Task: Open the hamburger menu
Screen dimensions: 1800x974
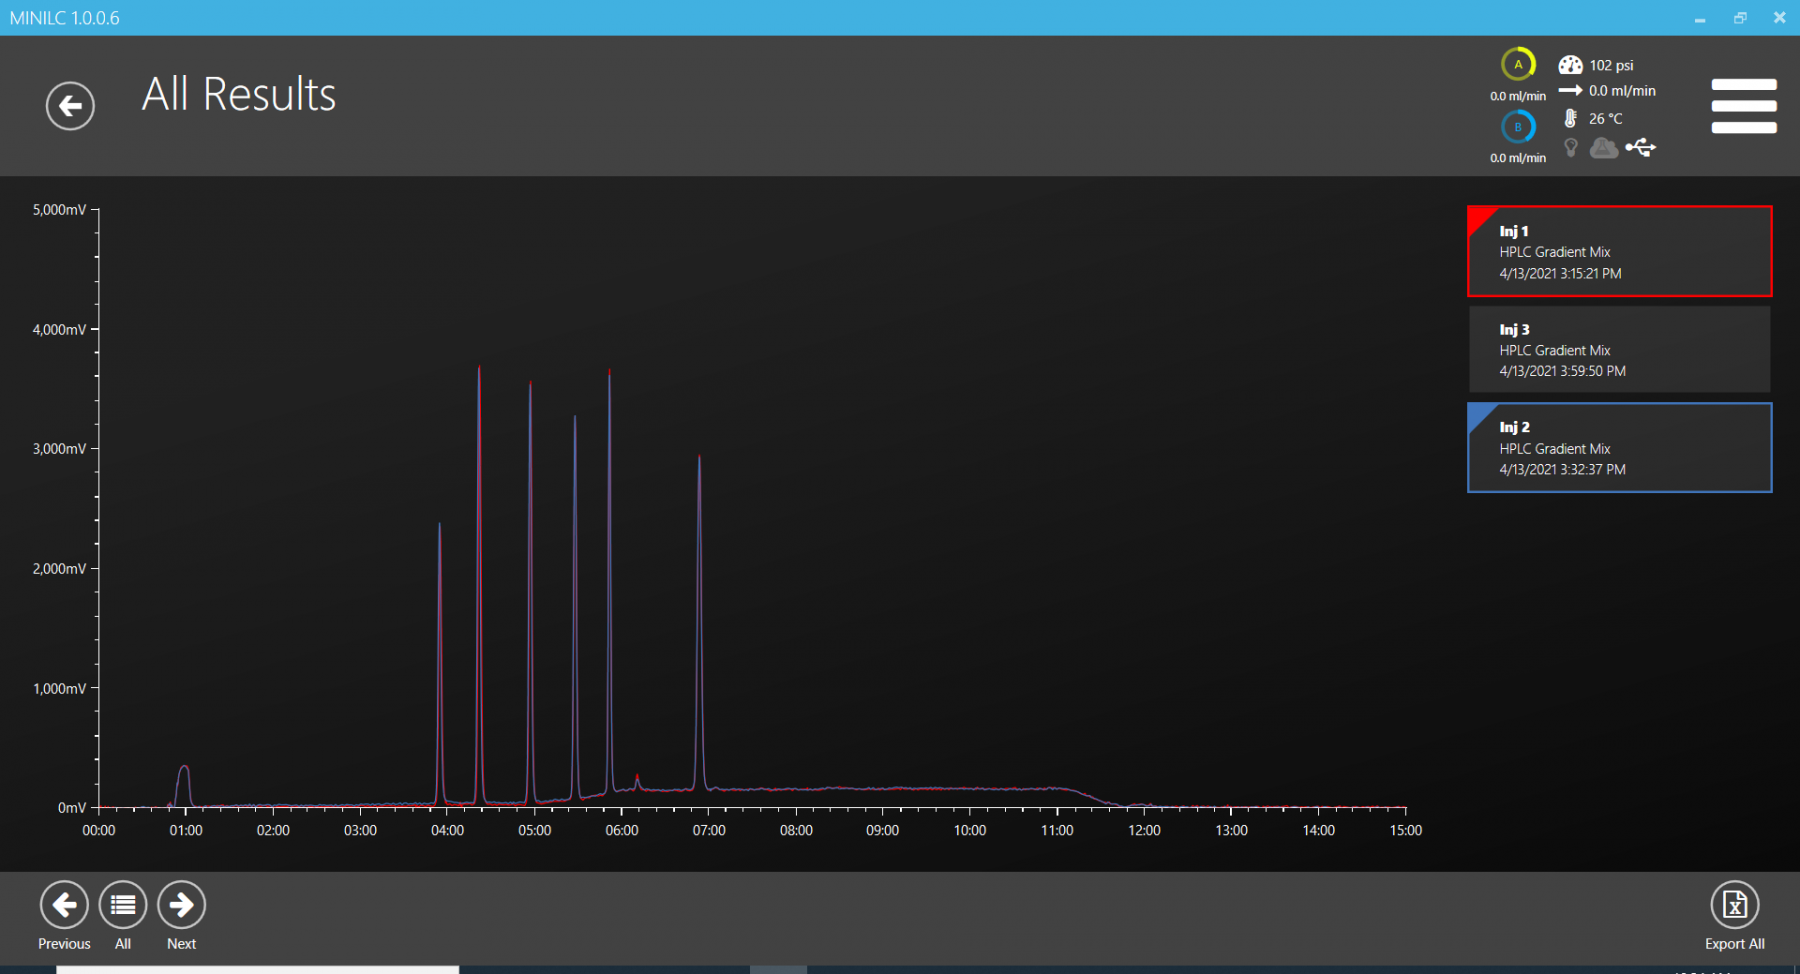Action: click(1743, 106)
